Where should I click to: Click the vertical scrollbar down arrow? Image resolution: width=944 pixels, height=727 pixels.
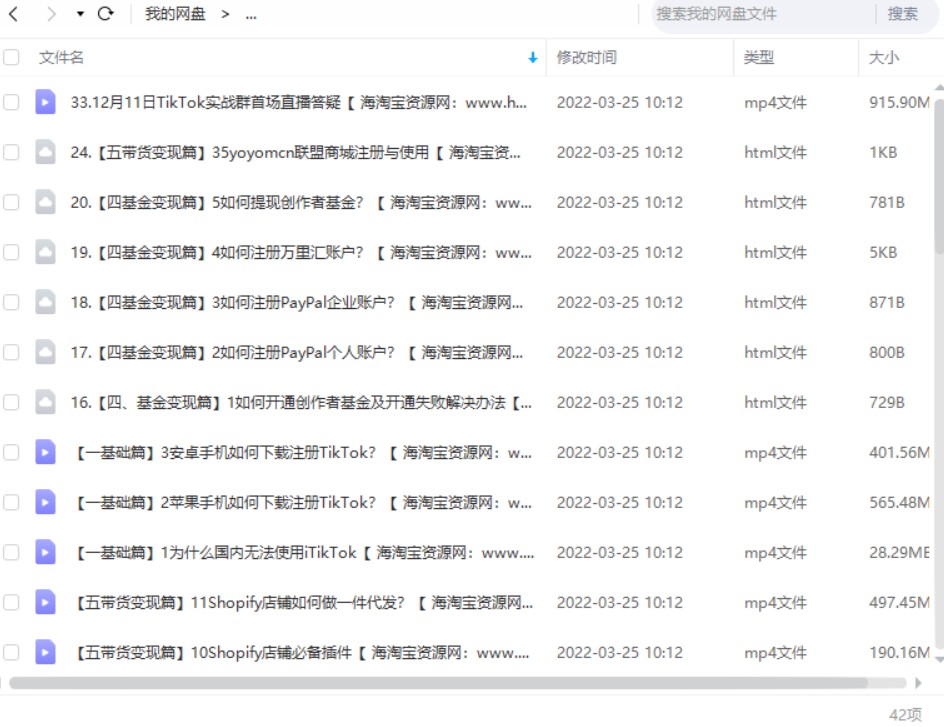pos(939,660)
